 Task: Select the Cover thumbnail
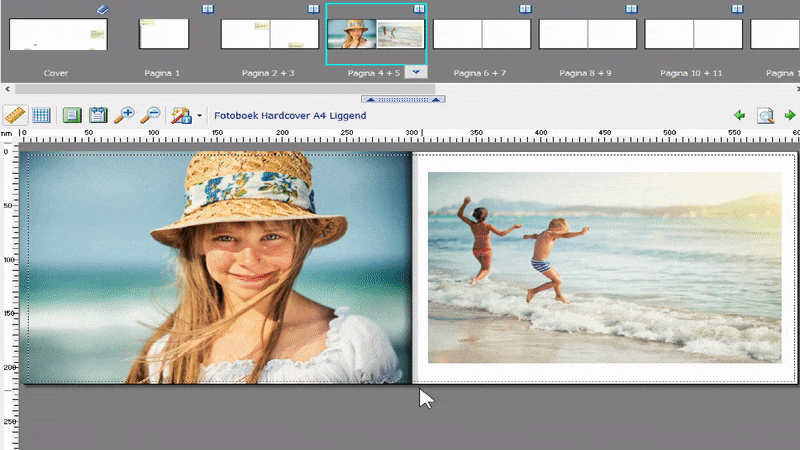click(x=58, y=35)
